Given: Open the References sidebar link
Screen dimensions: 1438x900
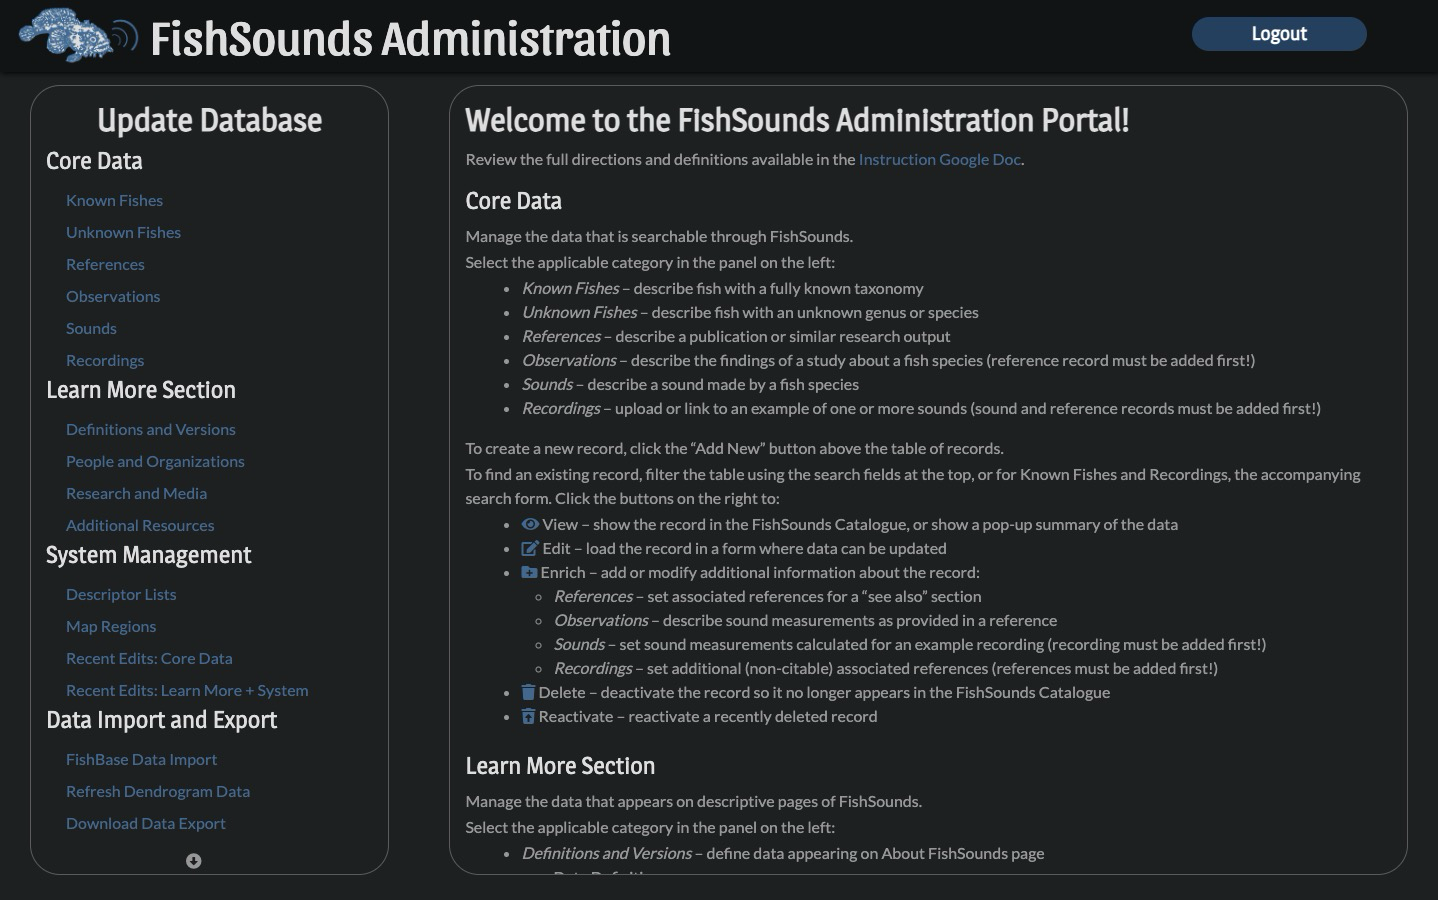Looking at the screenshot, I should coord(105,264).
